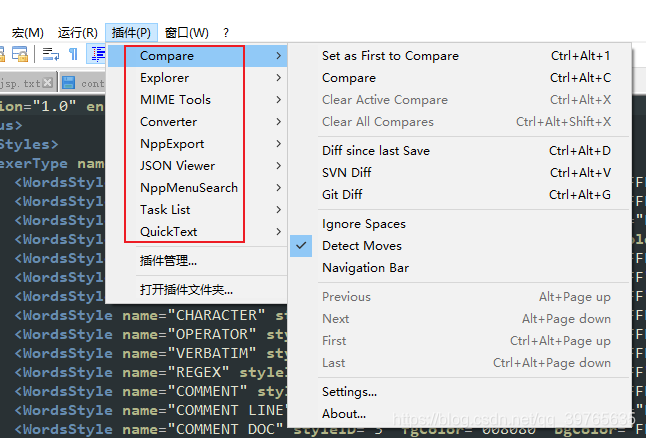Viewport: 646px width, 438px height.
Task: Expand the Explorer submenu arrow
Action: (x=279, y=77)
